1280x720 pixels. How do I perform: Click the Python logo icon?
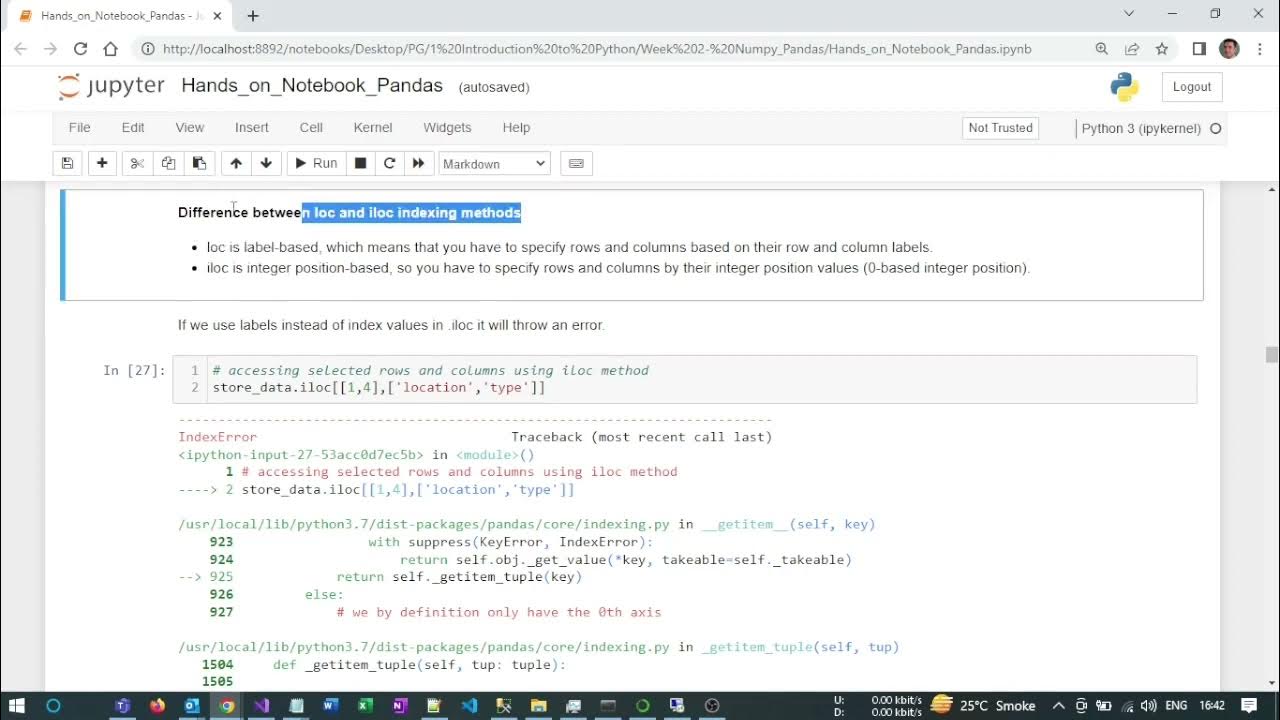(1125, 87)
